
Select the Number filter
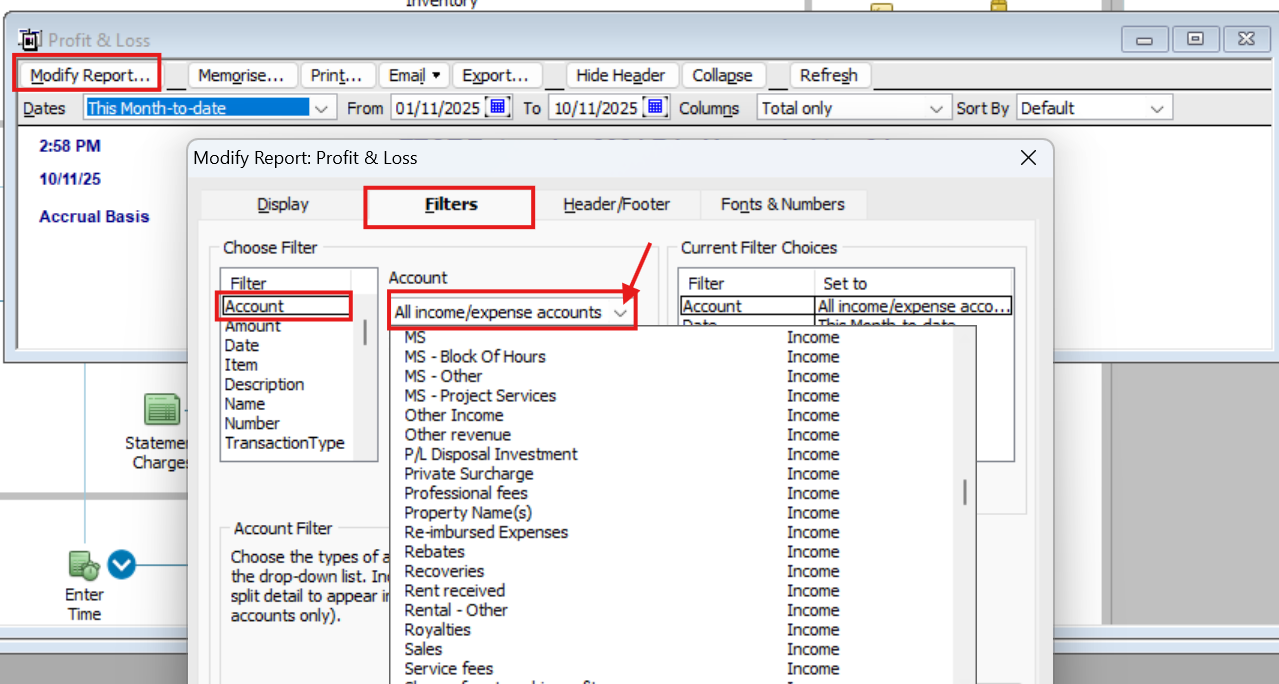(x=252, y=423)
